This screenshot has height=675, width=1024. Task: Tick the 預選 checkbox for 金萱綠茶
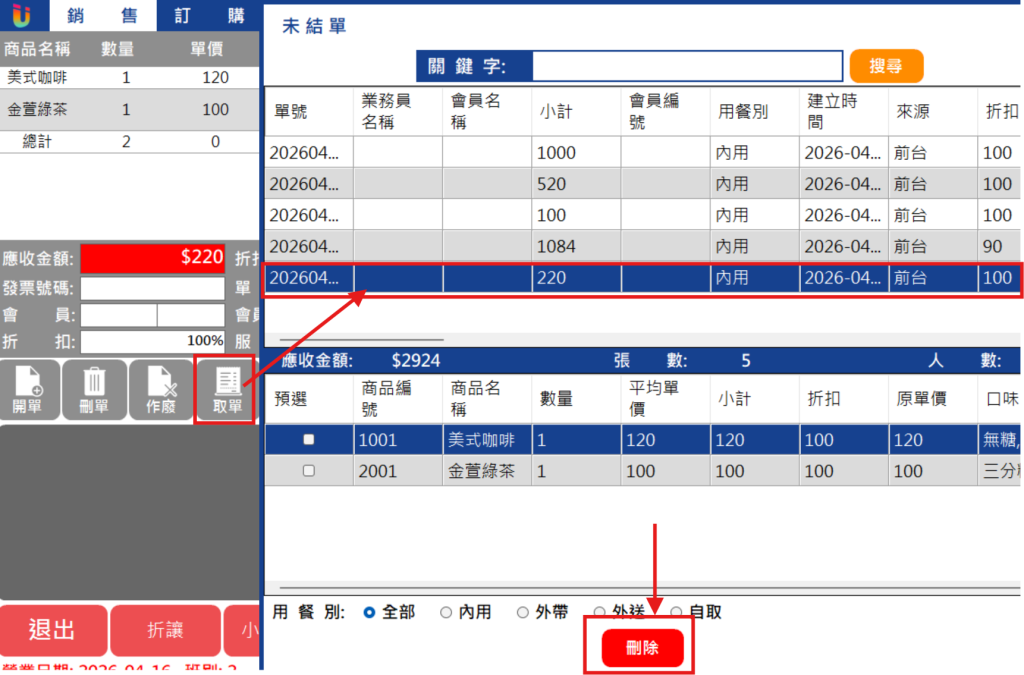[x=309, y=471]
